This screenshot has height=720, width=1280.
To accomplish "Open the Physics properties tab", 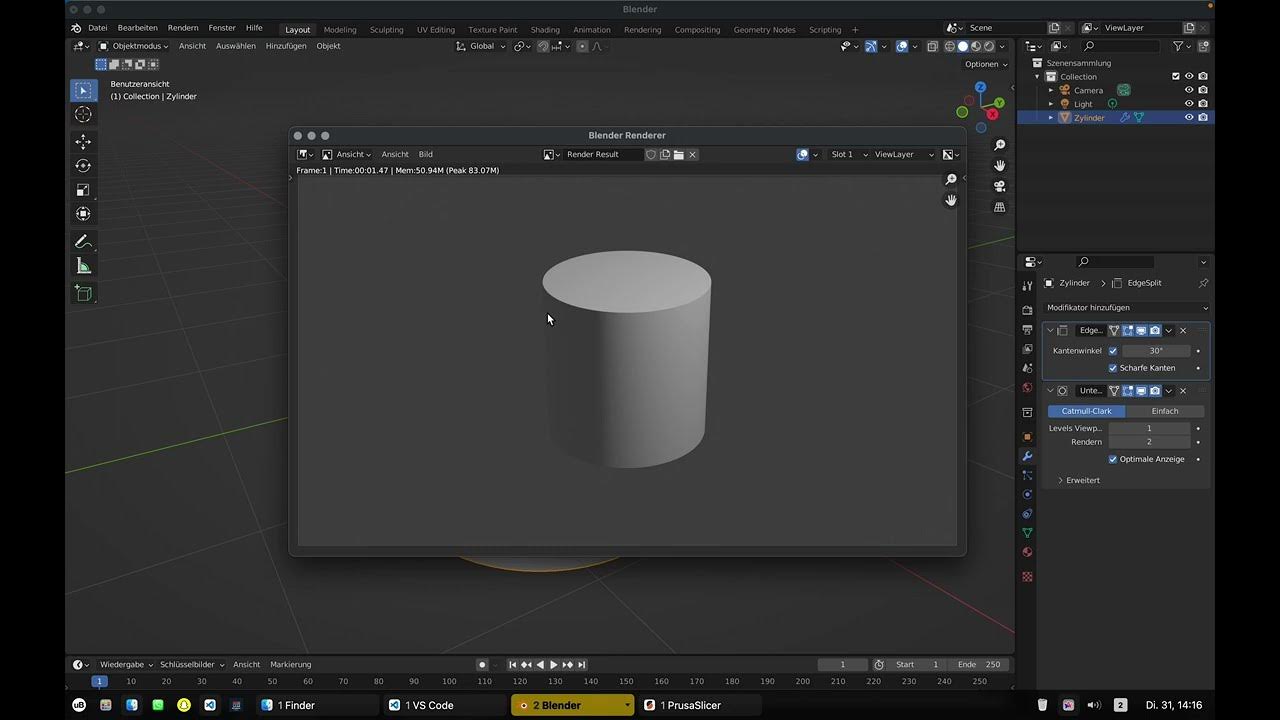I will (1027, 494).
